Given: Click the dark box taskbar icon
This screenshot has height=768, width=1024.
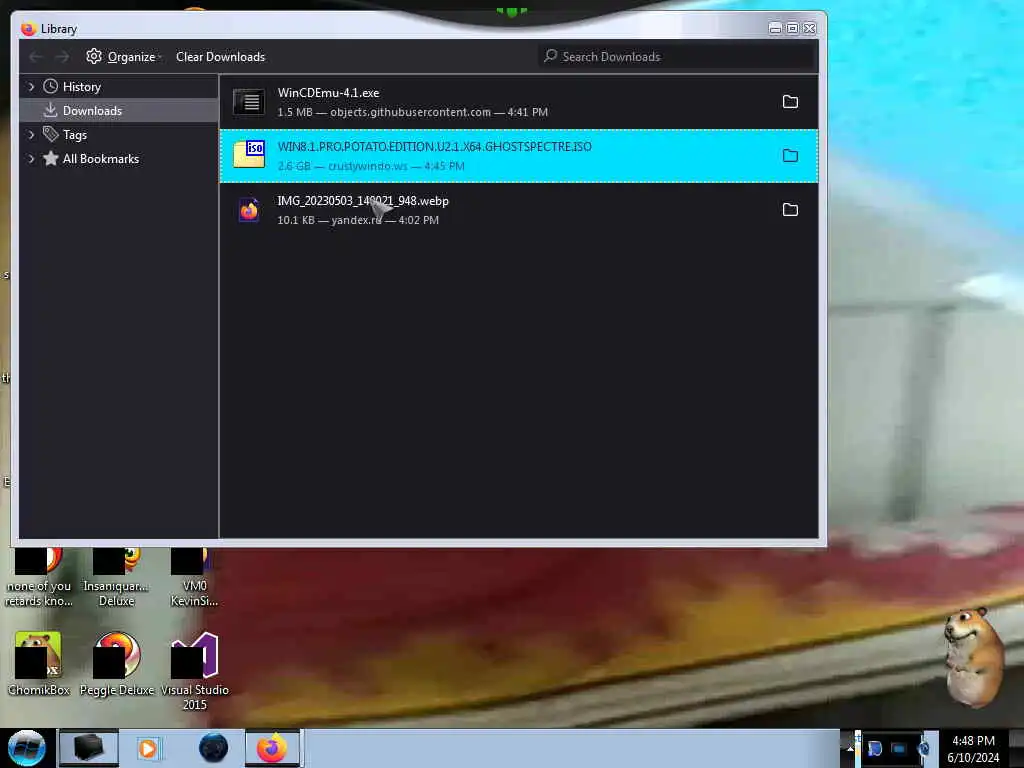Looking at the screenshot, I should pos(88,748).
